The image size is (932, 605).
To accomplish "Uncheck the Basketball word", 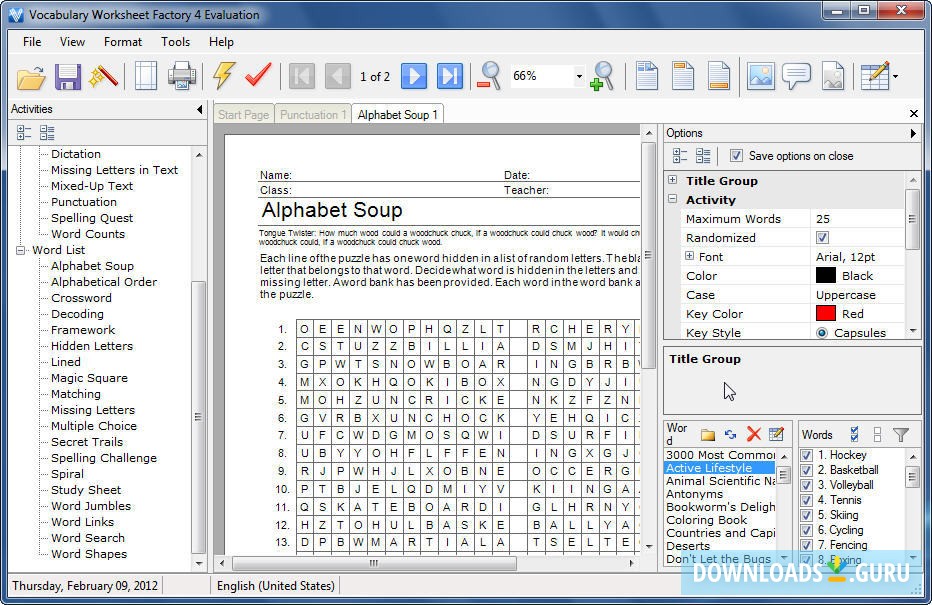I will coord(807,470).
